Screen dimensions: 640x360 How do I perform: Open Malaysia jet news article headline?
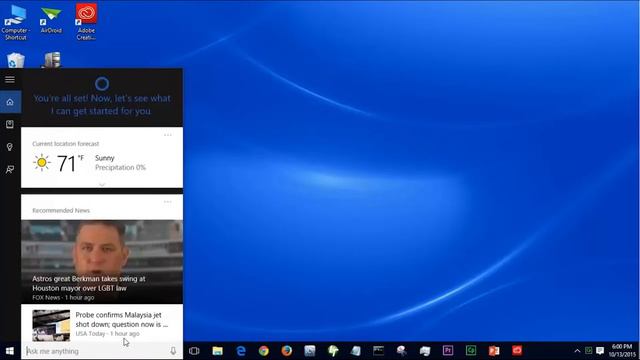coord(122,320)
